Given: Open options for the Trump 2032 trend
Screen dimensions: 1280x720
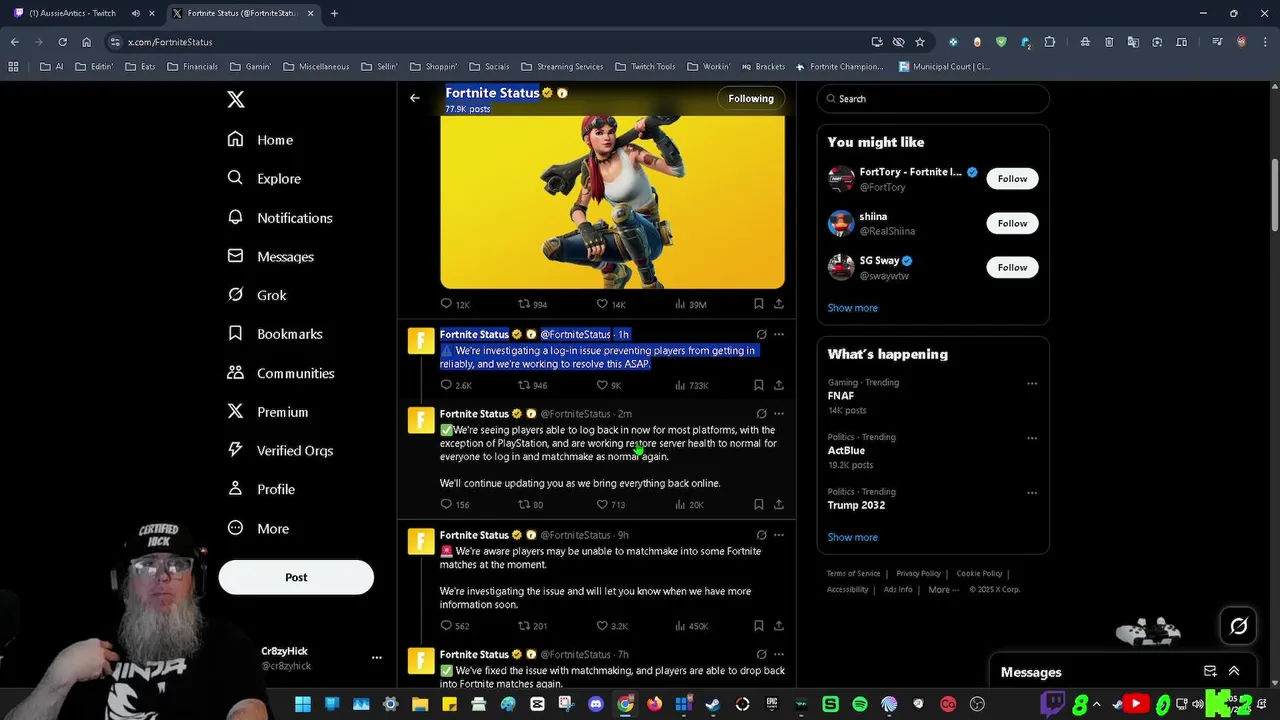Looking at the screenshot, I should click(x=1032, y=492).
